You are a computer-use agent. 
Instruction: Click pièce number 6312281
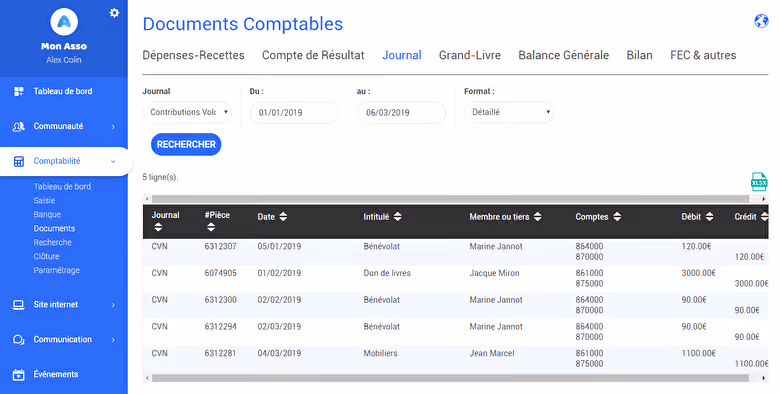pos(220,353)
